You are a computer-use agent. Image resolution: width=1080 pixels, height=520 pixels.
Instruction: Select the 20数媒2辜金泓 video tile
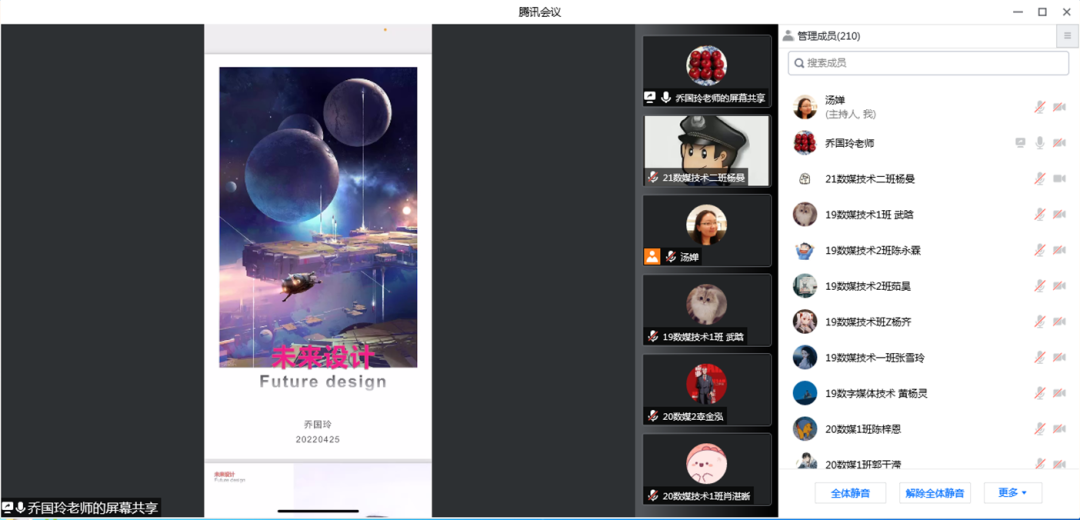click(707, 389)
